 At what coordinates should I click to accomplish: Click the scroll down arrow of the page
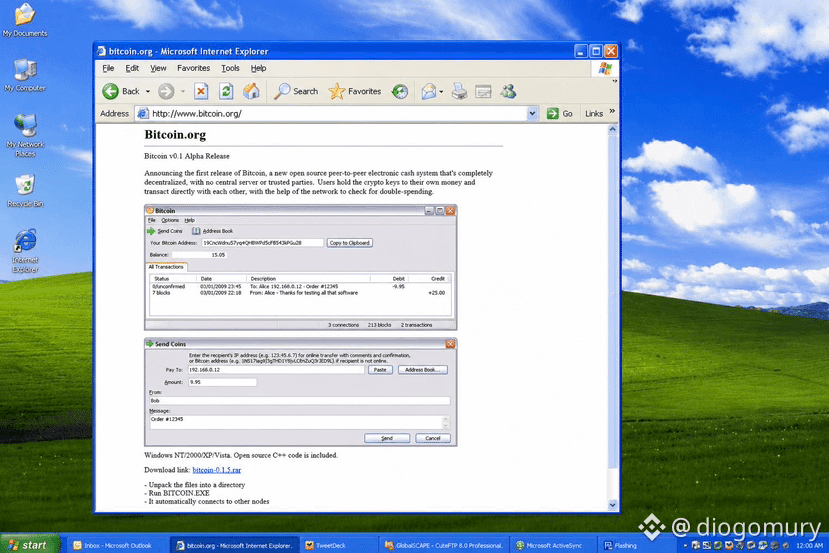612,504
